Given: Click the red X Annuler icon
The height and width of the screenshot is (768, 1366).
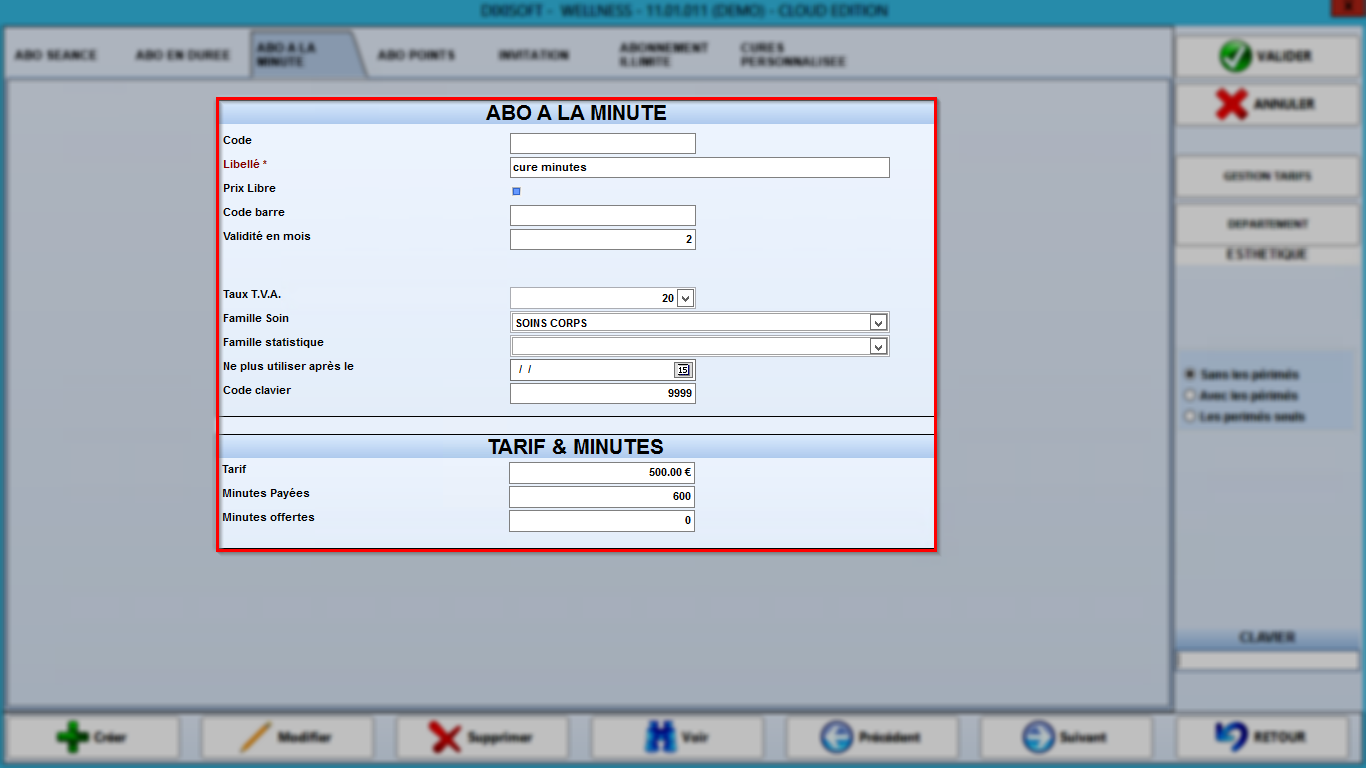Looking at the screenshot, I should click(x=1231, y=104).
